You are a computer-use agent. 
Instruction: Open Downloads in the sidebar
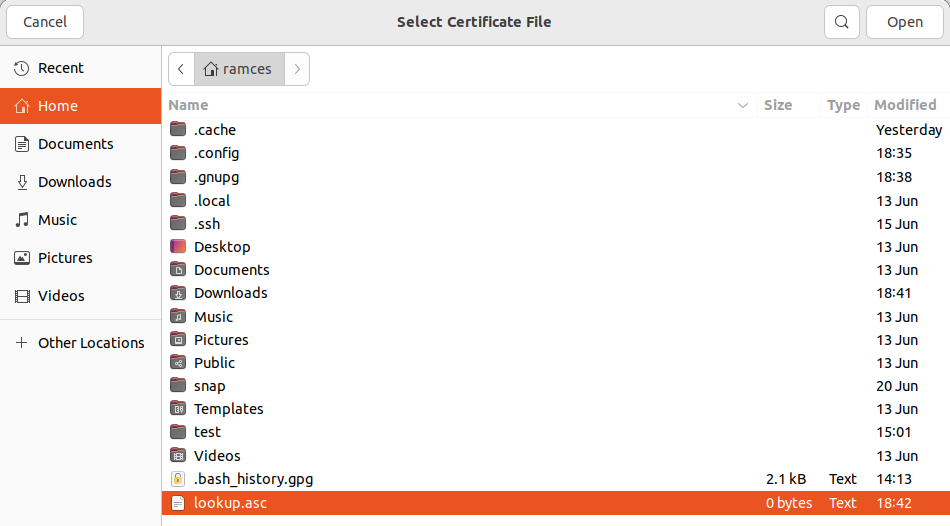pyautogui.click(x=81, y=182)
